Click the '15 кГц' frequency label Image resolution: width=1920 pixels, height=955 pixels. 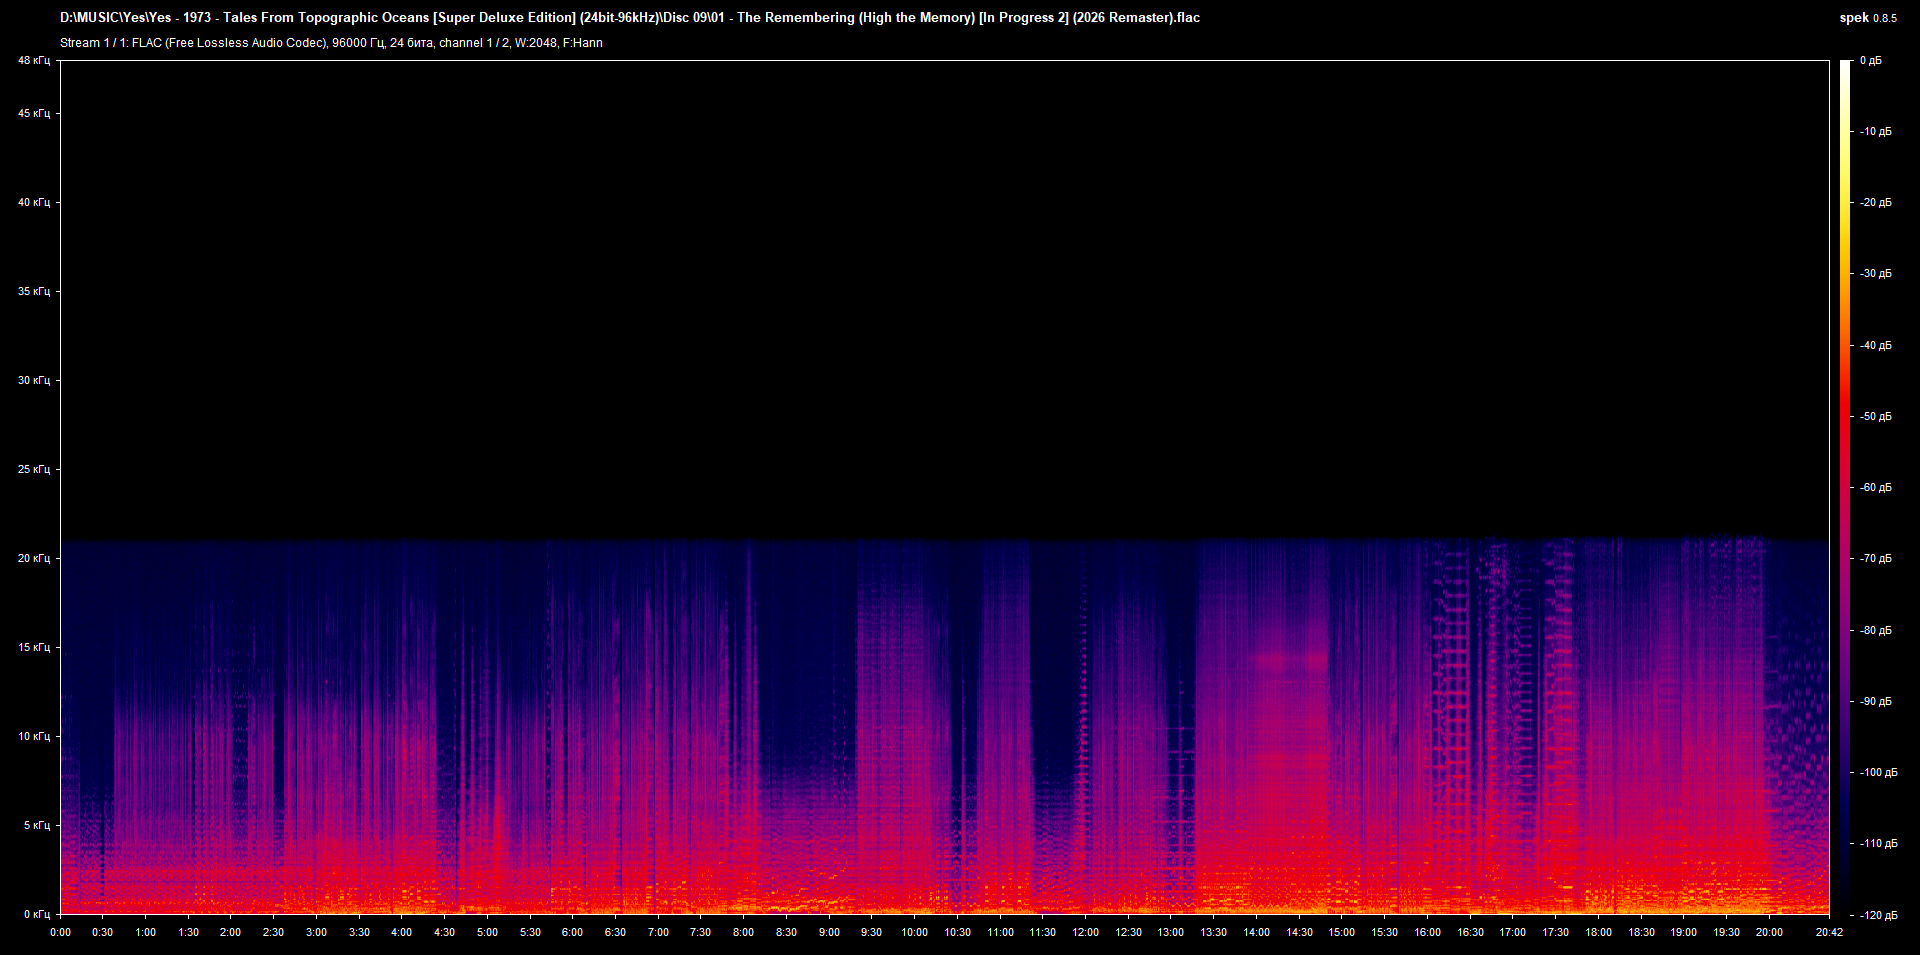(34, 647)
